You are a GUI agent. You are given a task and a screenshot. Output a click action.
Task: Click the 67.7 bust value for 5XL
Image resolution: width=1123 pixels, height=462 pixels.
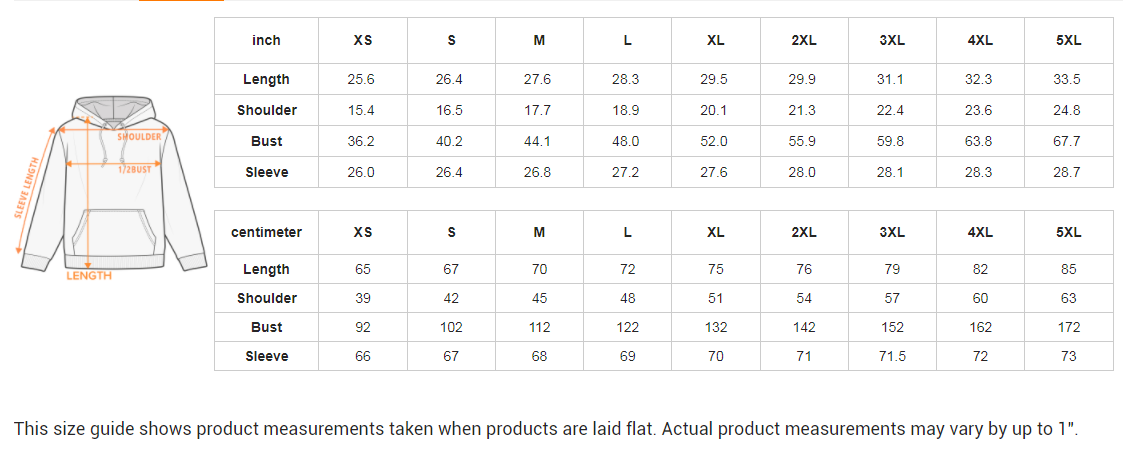click(1068, 141)
